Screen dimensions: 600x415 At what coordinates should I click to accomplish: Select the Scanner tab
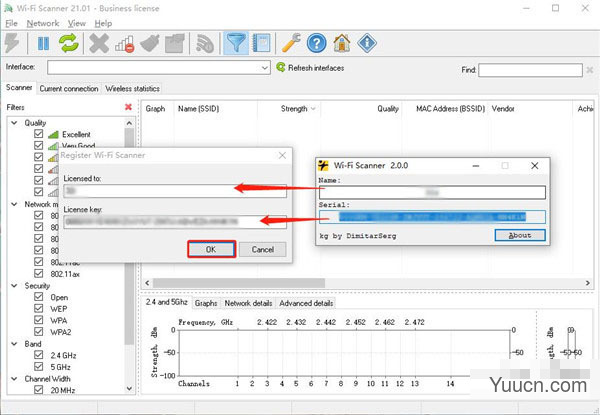click(19, 88)
